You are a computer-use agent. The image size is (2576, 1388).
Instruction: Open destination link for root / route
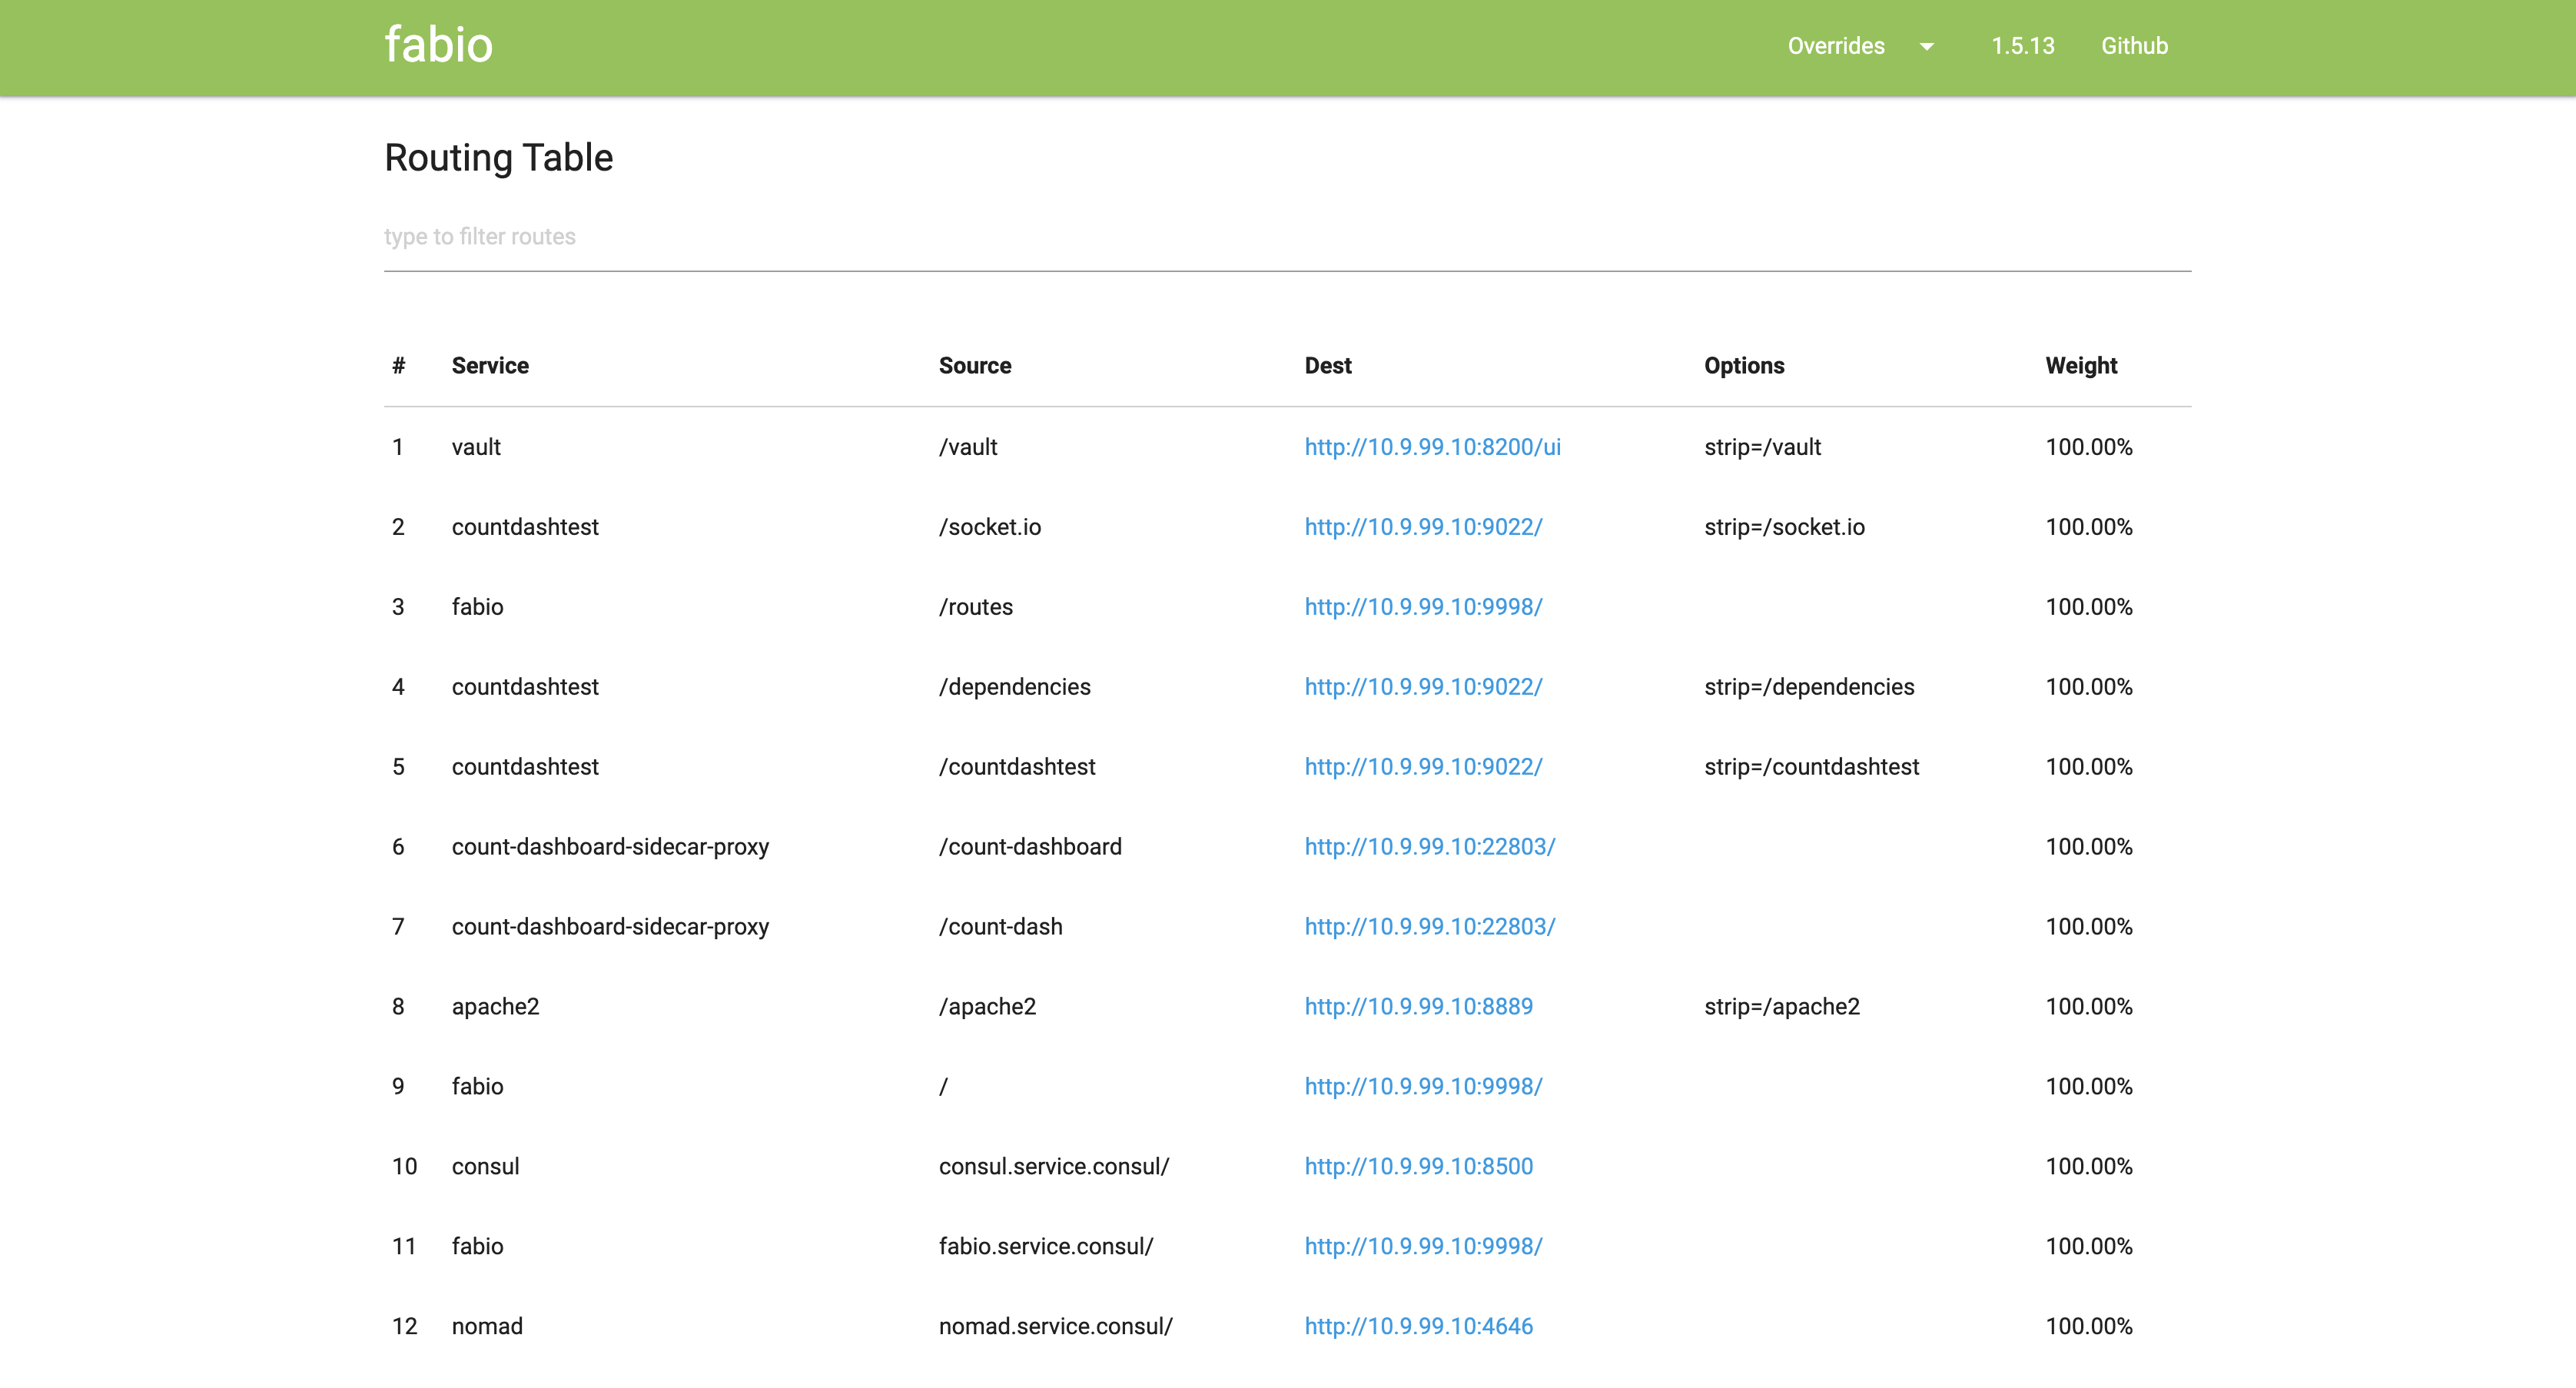click(1423, 1087)
